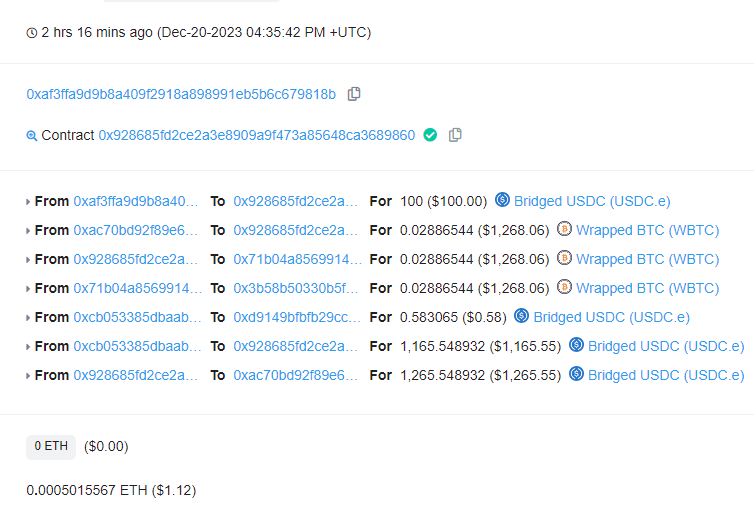Click USDC.e icon in 1,165.548932 row
Screen dimensions: 754x519
tap(576, 344)
